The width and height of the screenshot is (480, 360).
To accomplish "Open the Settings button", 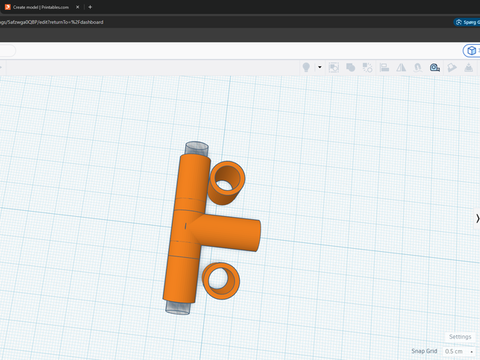I will 460,337.
